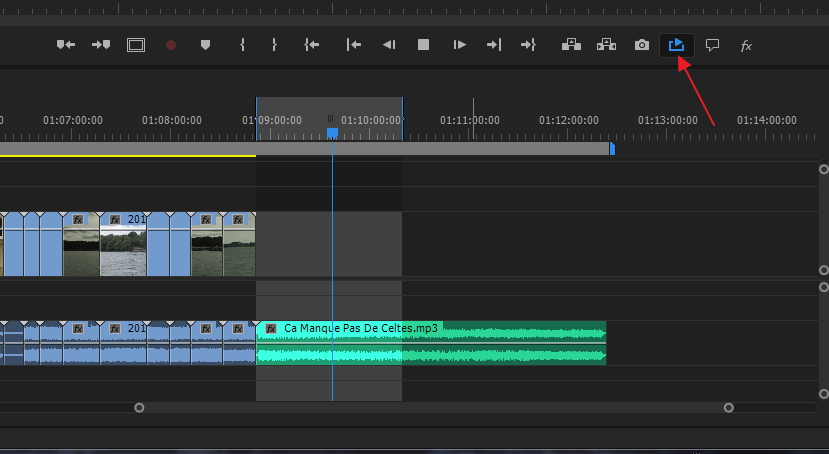
Task: Click the Lift button
Action: coord(571,45)
